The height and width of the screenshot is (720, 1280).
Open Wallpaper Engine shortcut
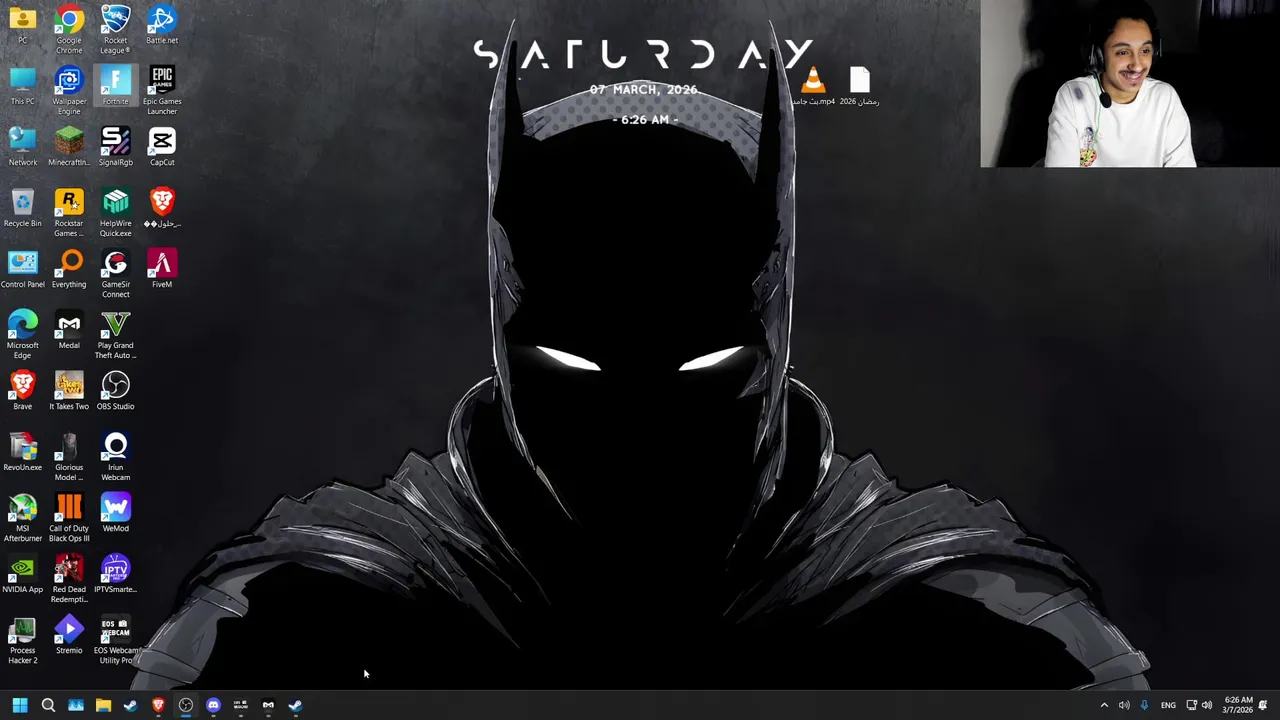tap(69, 91)
